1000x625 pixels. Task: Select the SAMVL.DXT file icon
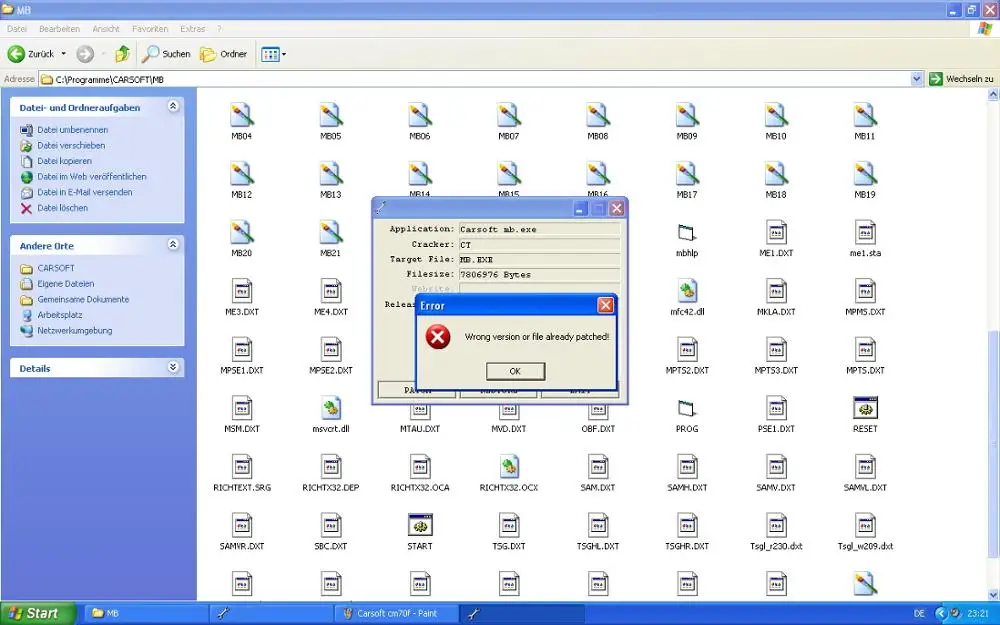865,467
